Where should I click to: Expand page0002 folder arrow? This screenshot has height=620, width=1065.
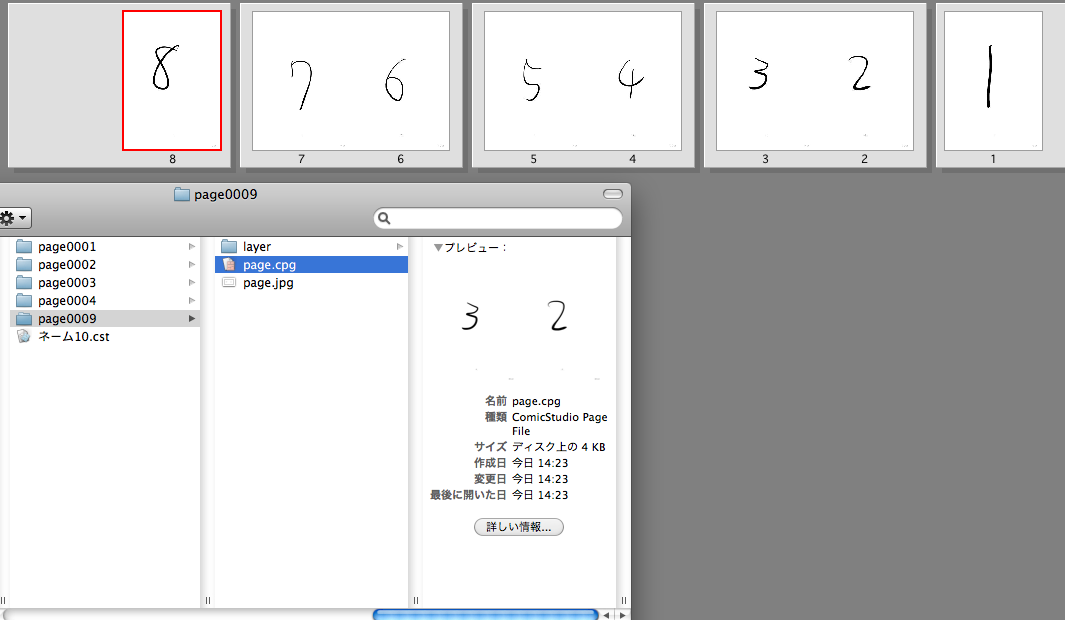pos(192,264)
